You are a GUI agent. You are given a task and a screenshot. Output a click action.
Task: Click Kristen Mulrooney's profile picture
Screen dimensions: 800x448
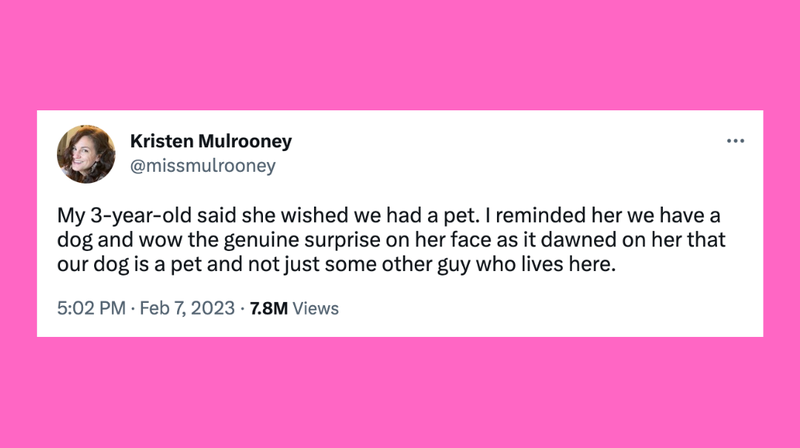point(86,154)
